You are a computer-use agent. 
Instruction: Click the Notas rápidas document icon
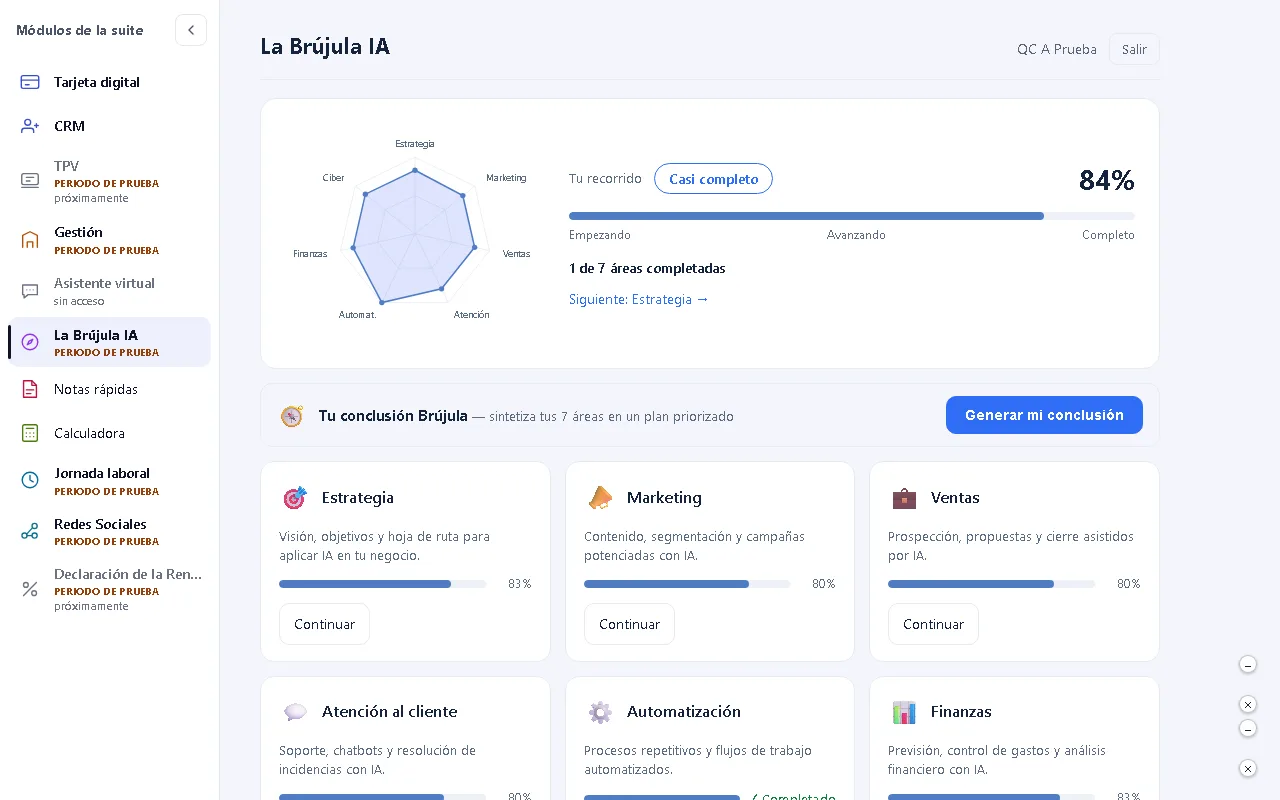coord(30,389)
